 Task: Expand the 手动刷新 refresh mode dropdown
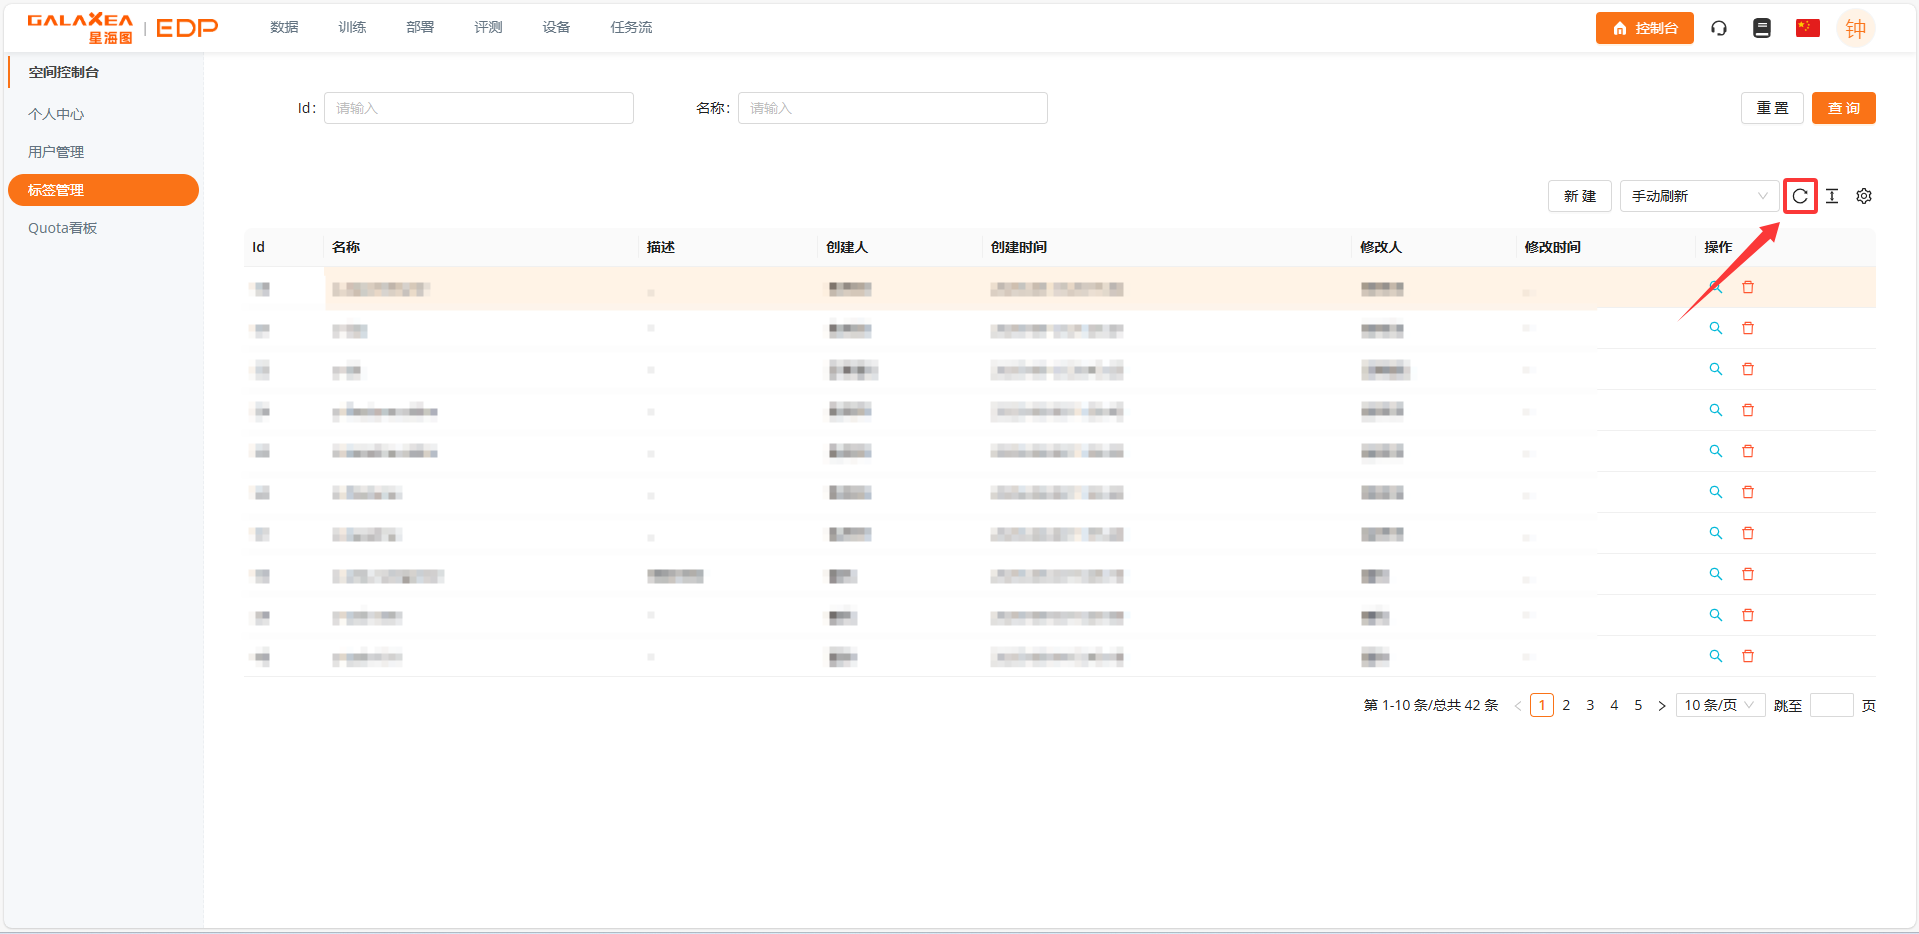tap(1698, 196)
